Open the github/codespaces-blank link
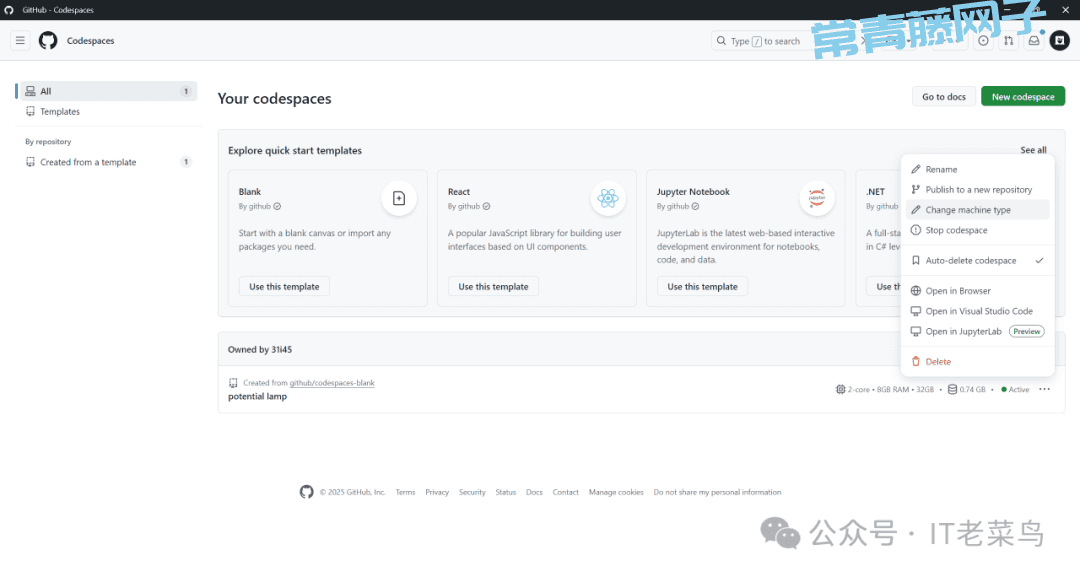 332,383
